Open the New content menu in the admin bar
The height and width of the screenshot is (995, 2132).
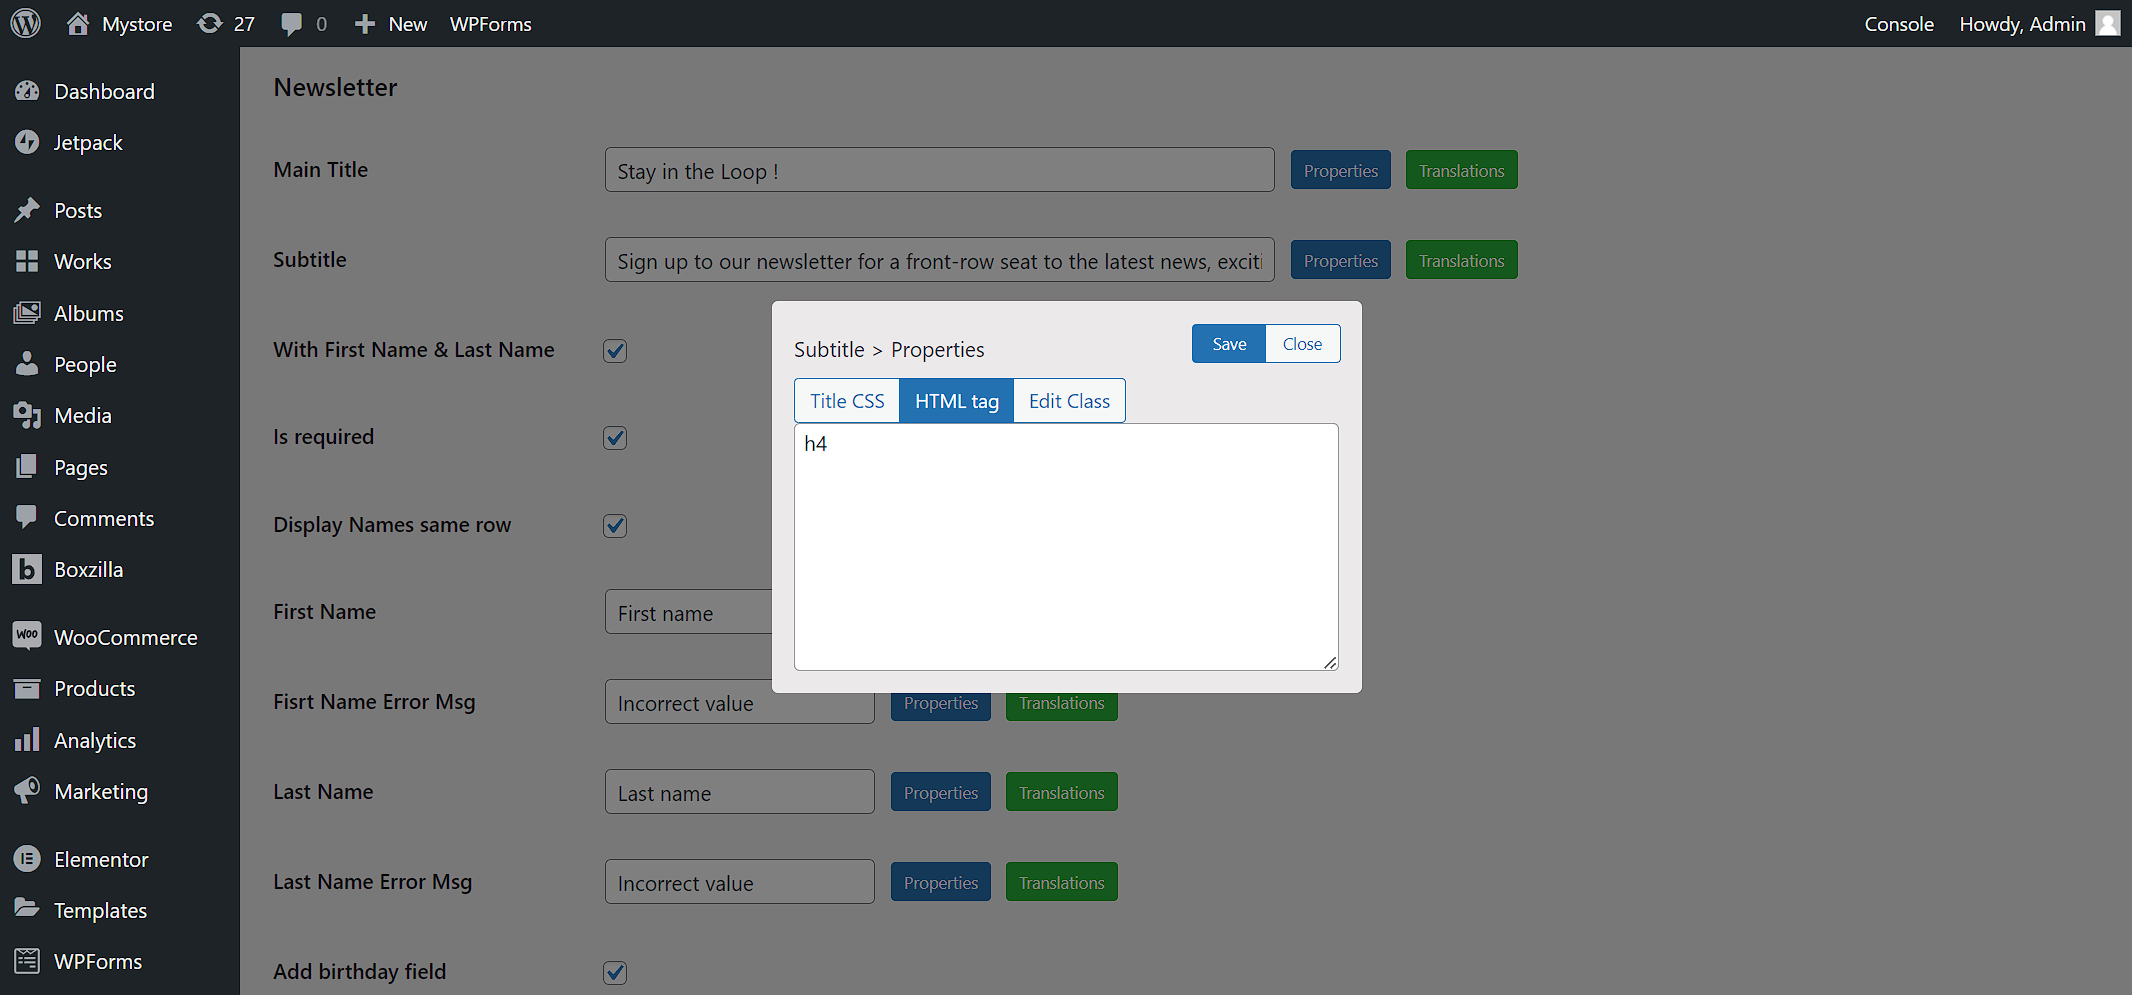coord(390,24)
